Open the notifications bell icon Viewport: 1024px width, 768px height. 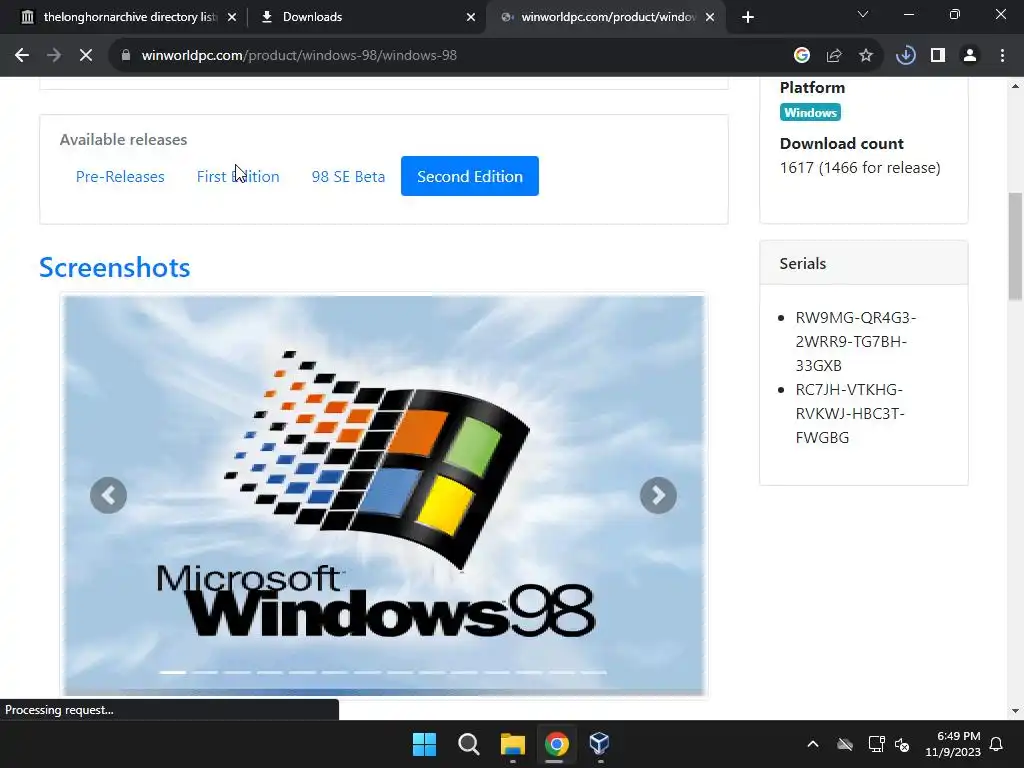click(x=997, y=744)
